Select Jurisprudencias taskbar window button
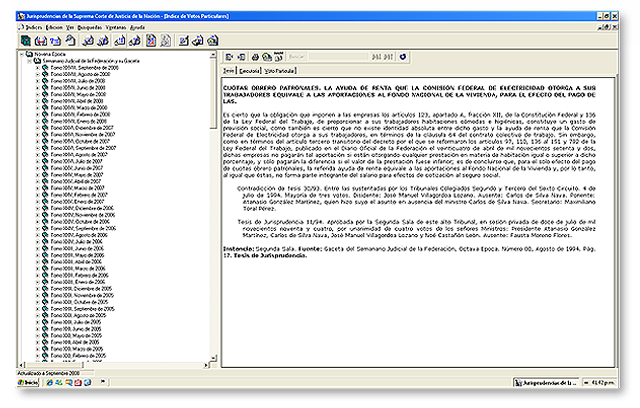The height and width of the screenshot is (408, 640). click(x=546, y=383)
